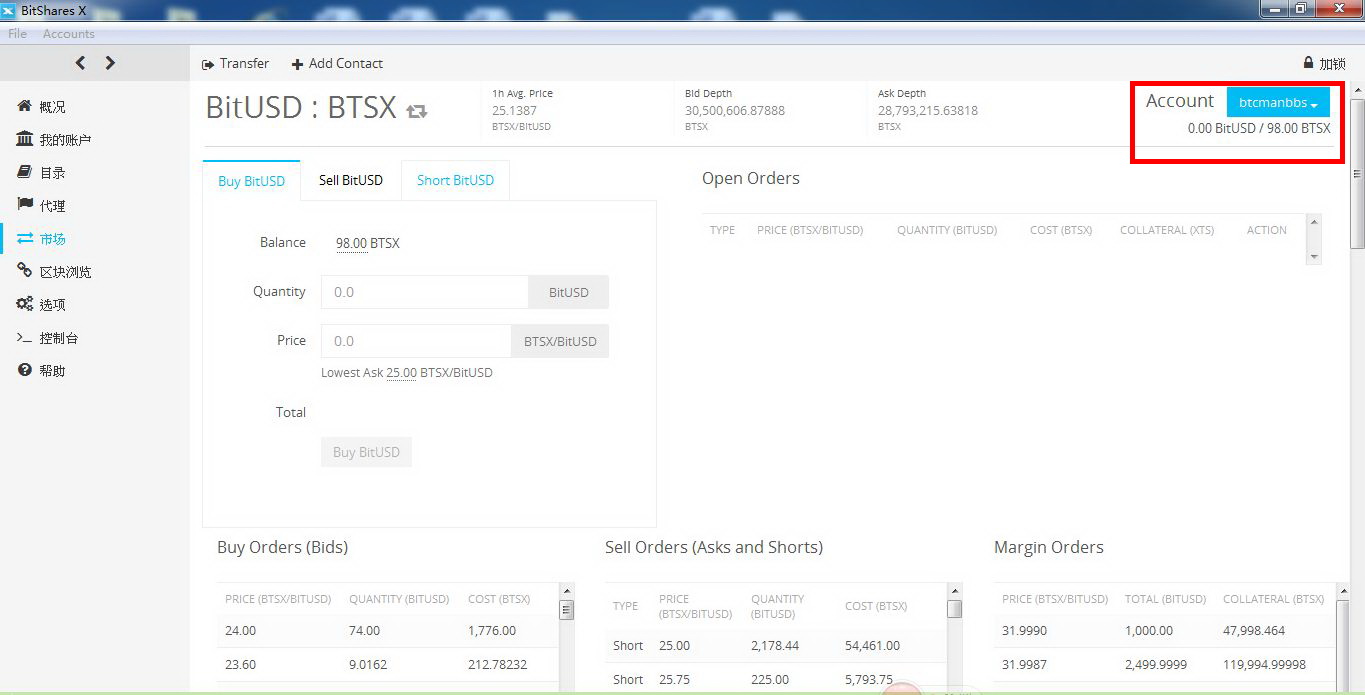The image size is (1365, 695).
Task: Click the Buy Orders cost 212.78232
Action: click(498, 664)
